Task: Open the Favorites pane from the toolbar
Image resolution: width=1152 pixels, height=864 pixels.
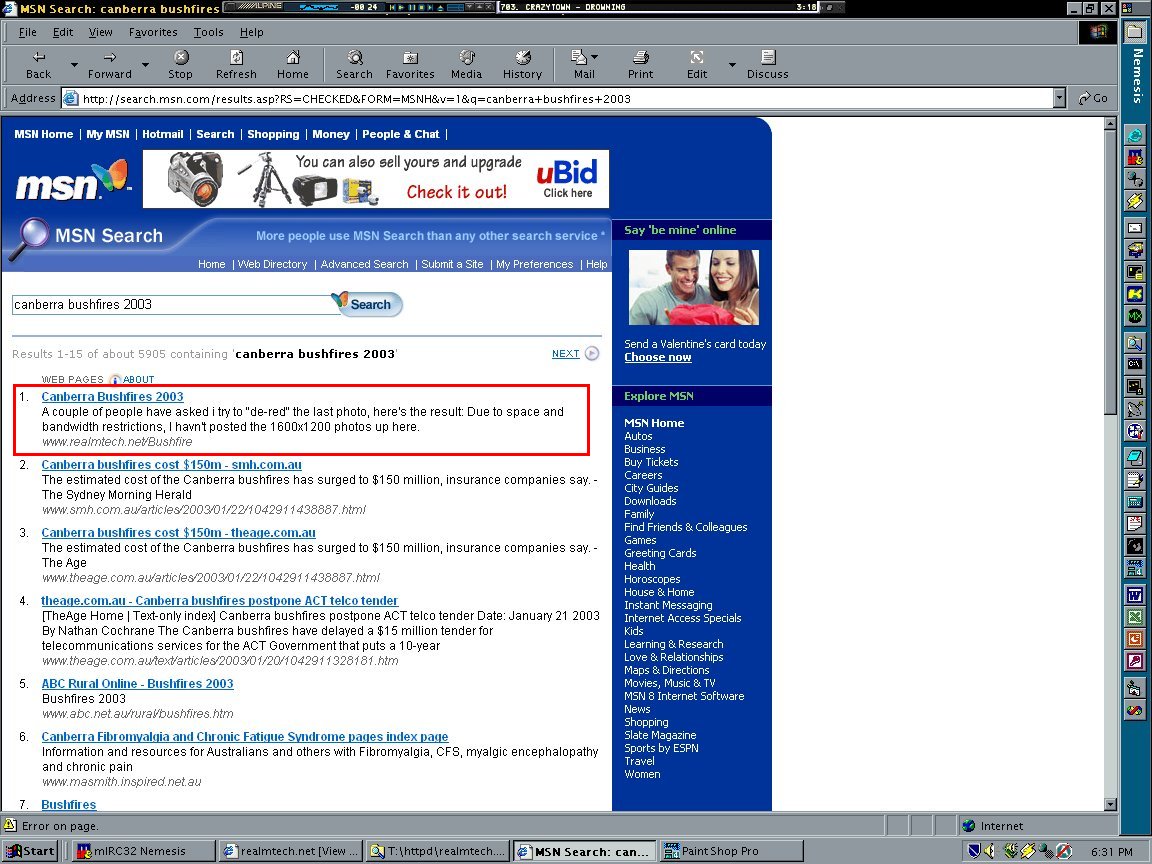Action: pos(410,65)
